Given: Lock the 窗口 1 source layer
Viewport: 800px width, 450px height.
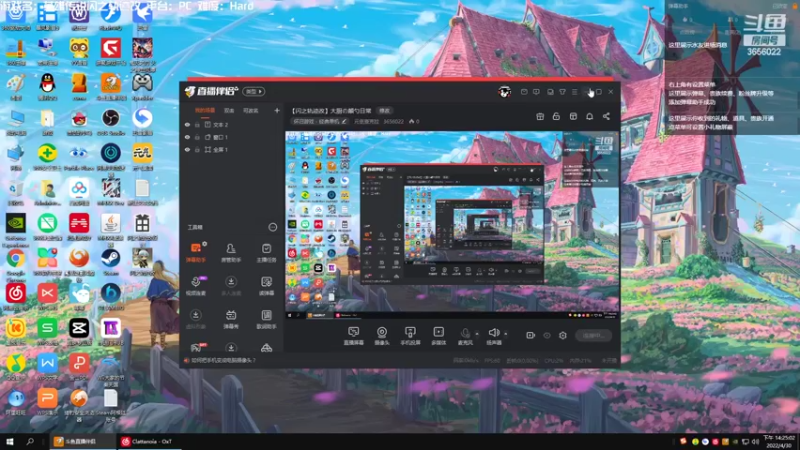Looking at the screenshot, I should (197, 137).
